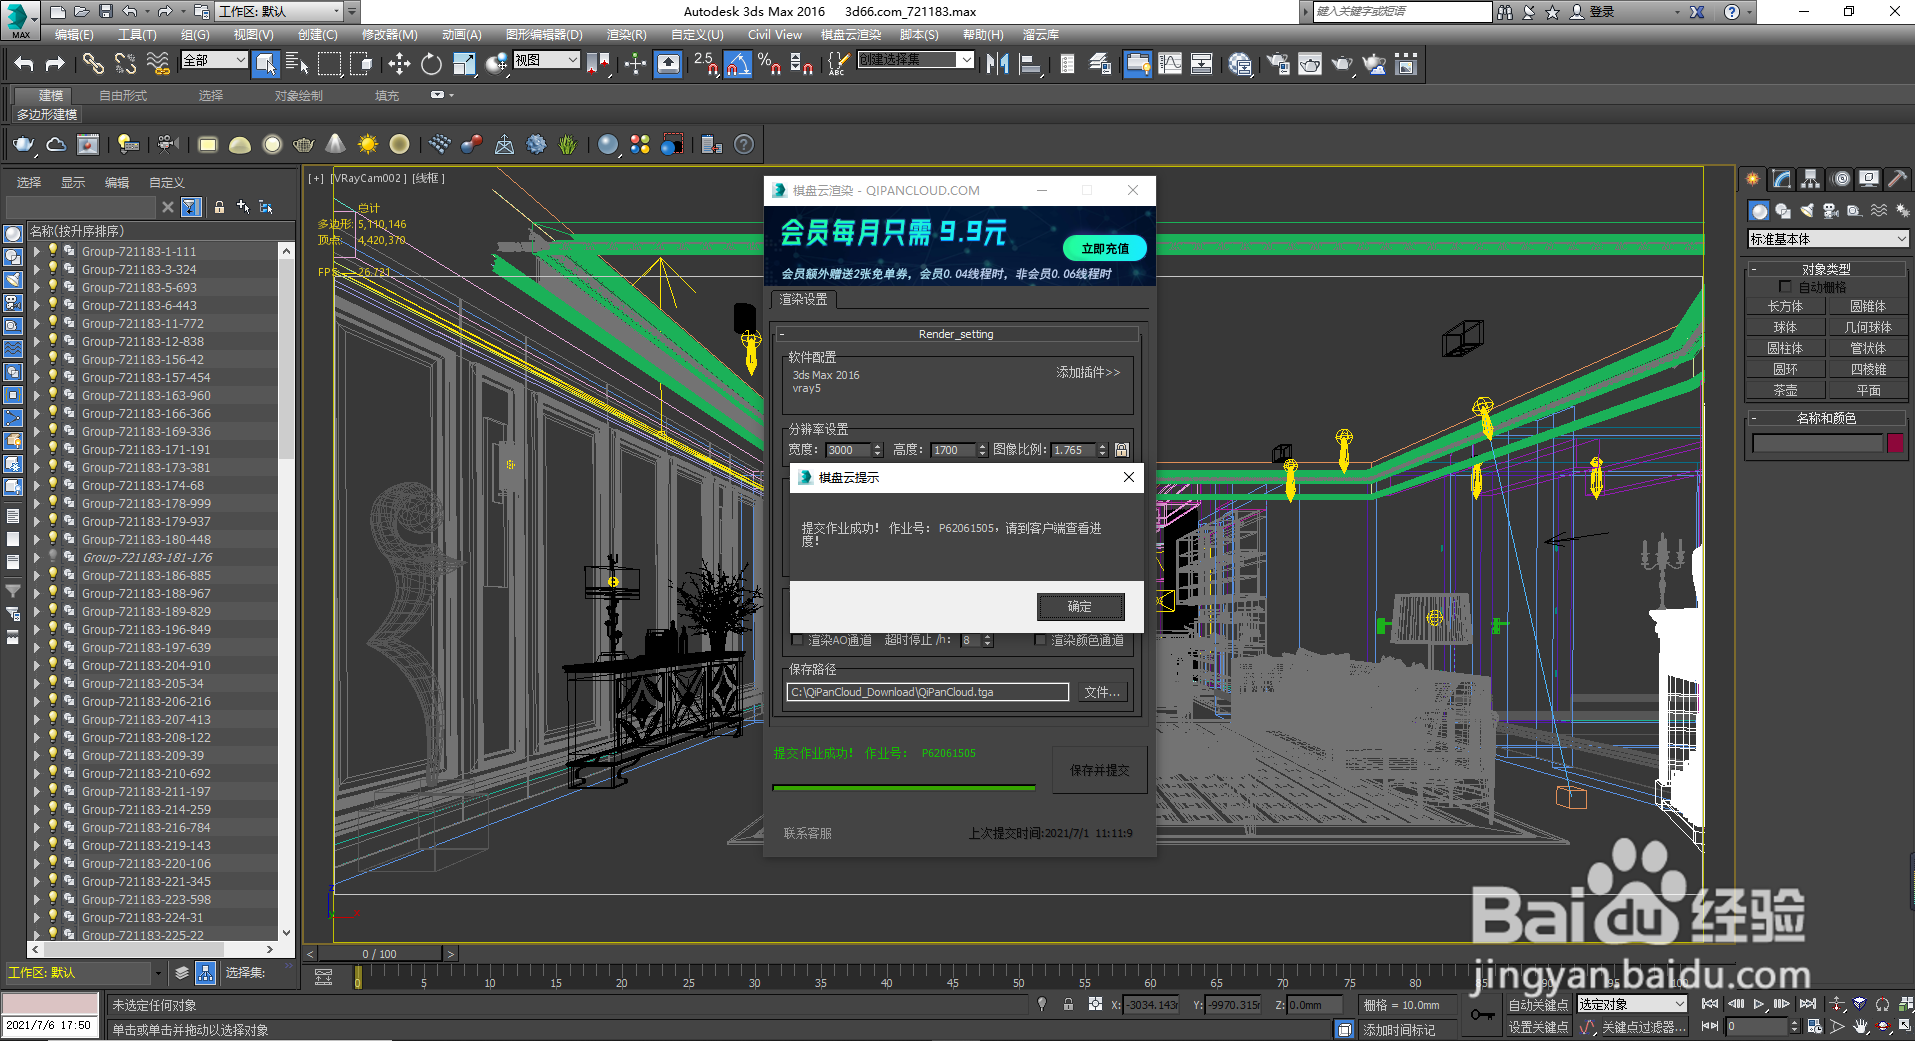The width and height of the screenshot is (1915, 1041).
Task: Collapse the 名称和颜色 rollout
Action: (x=1826, y=418)
